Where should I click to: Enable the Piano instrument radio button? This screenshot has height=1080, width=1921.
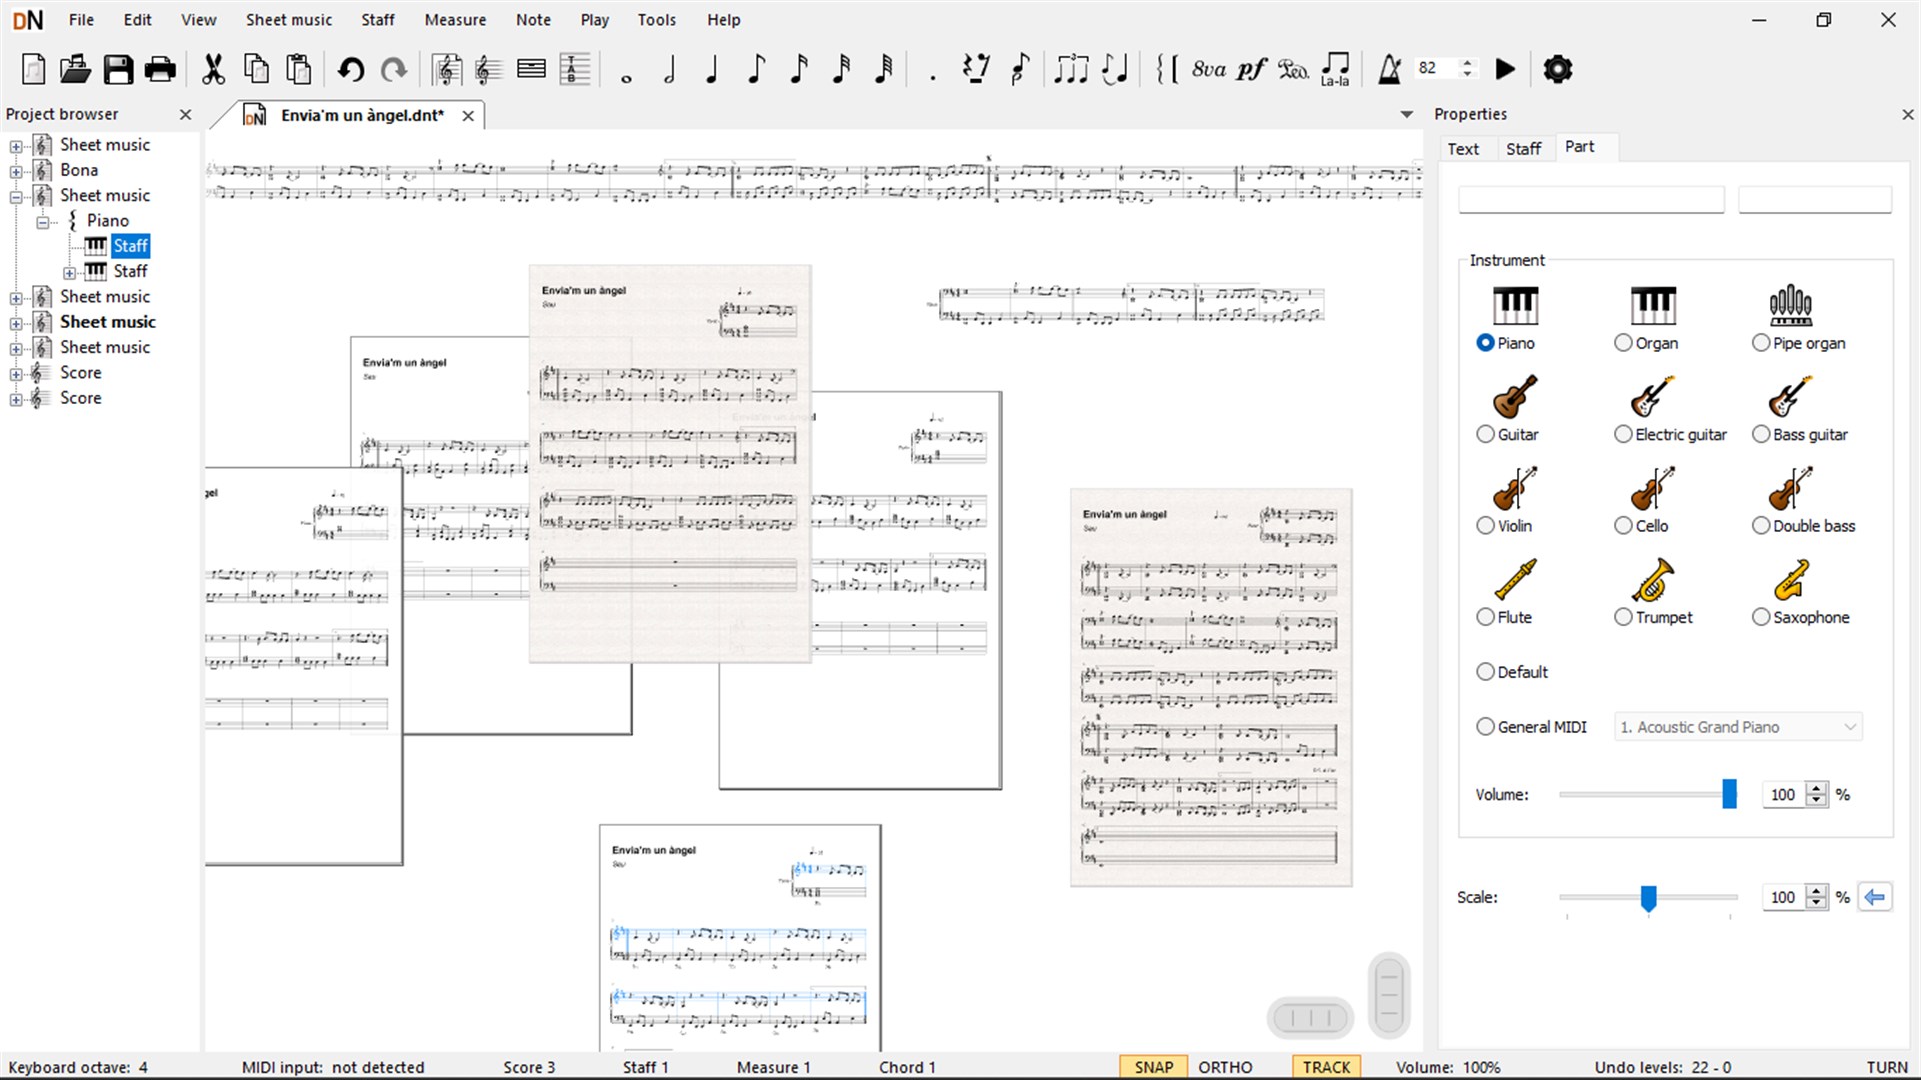[x=1484, y=343]
